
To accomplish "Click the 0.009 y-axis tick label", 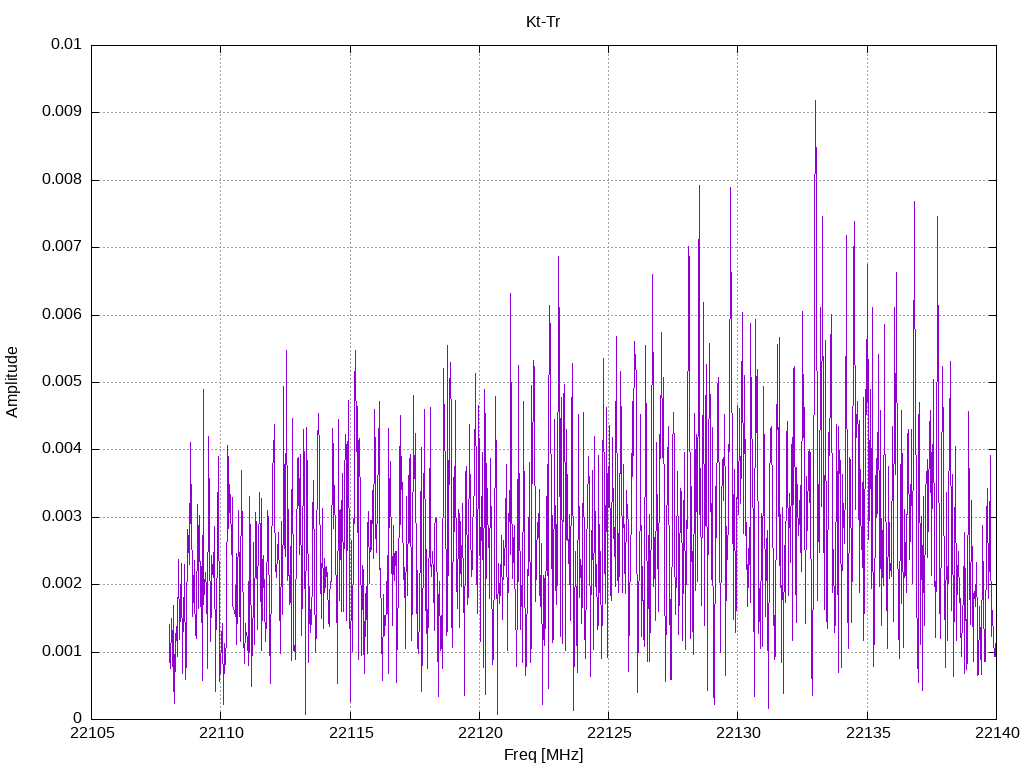I will [x=62, y=111].
